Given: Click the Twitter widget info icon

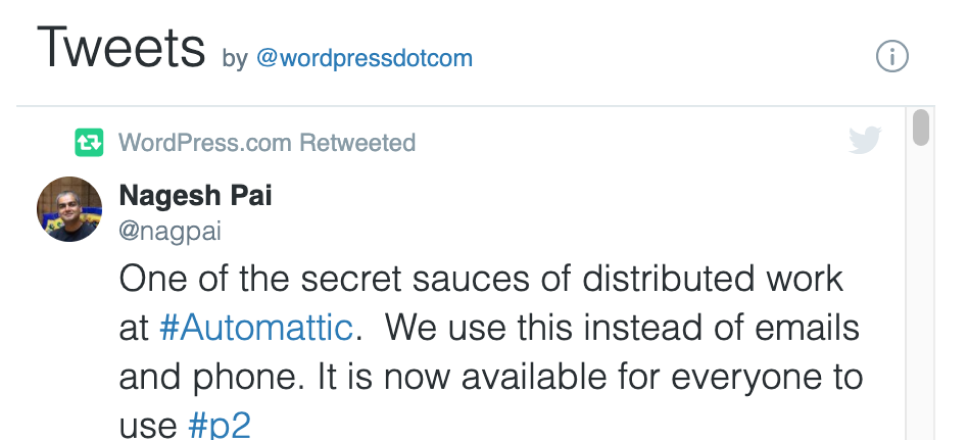Looking at the screenshot, I should coord(892,58).
